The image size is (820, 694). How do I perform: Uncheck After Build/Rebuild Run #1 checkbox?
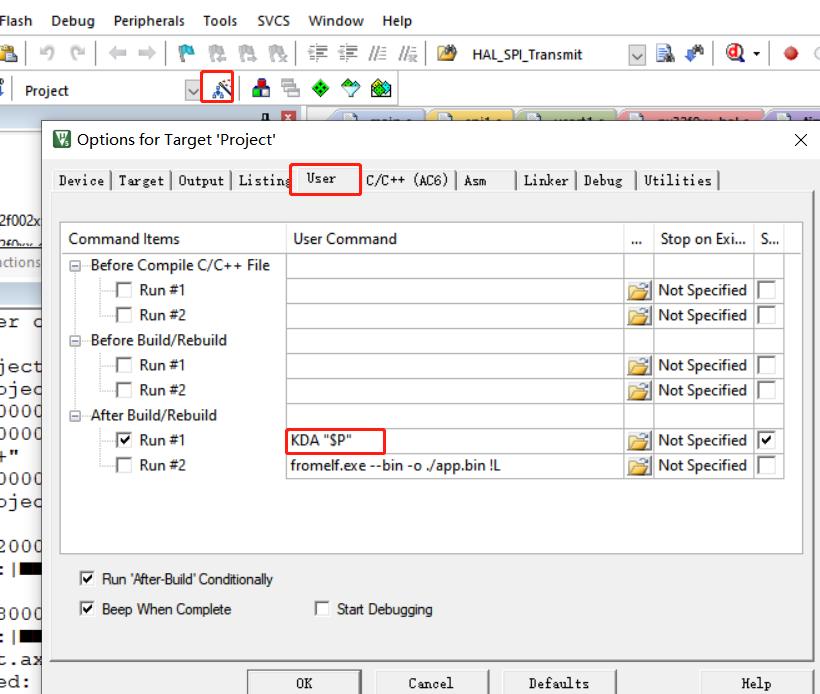(x=124, y=440)
